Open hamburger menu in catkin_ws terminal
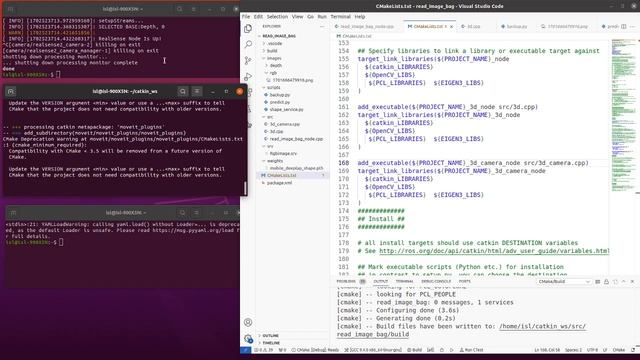The image size is (640, 360). coord(197,91)
